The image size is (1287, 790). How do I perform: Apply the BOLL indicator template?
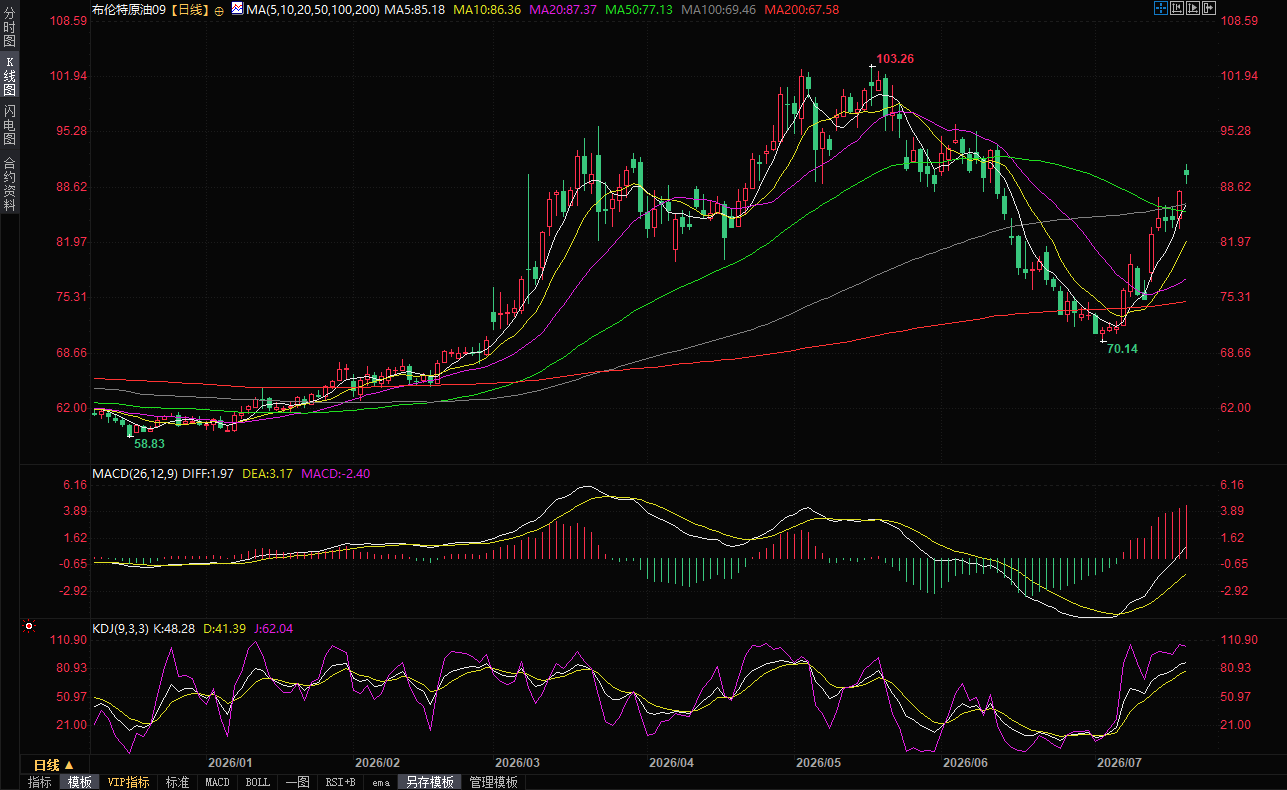pos(257,782)
